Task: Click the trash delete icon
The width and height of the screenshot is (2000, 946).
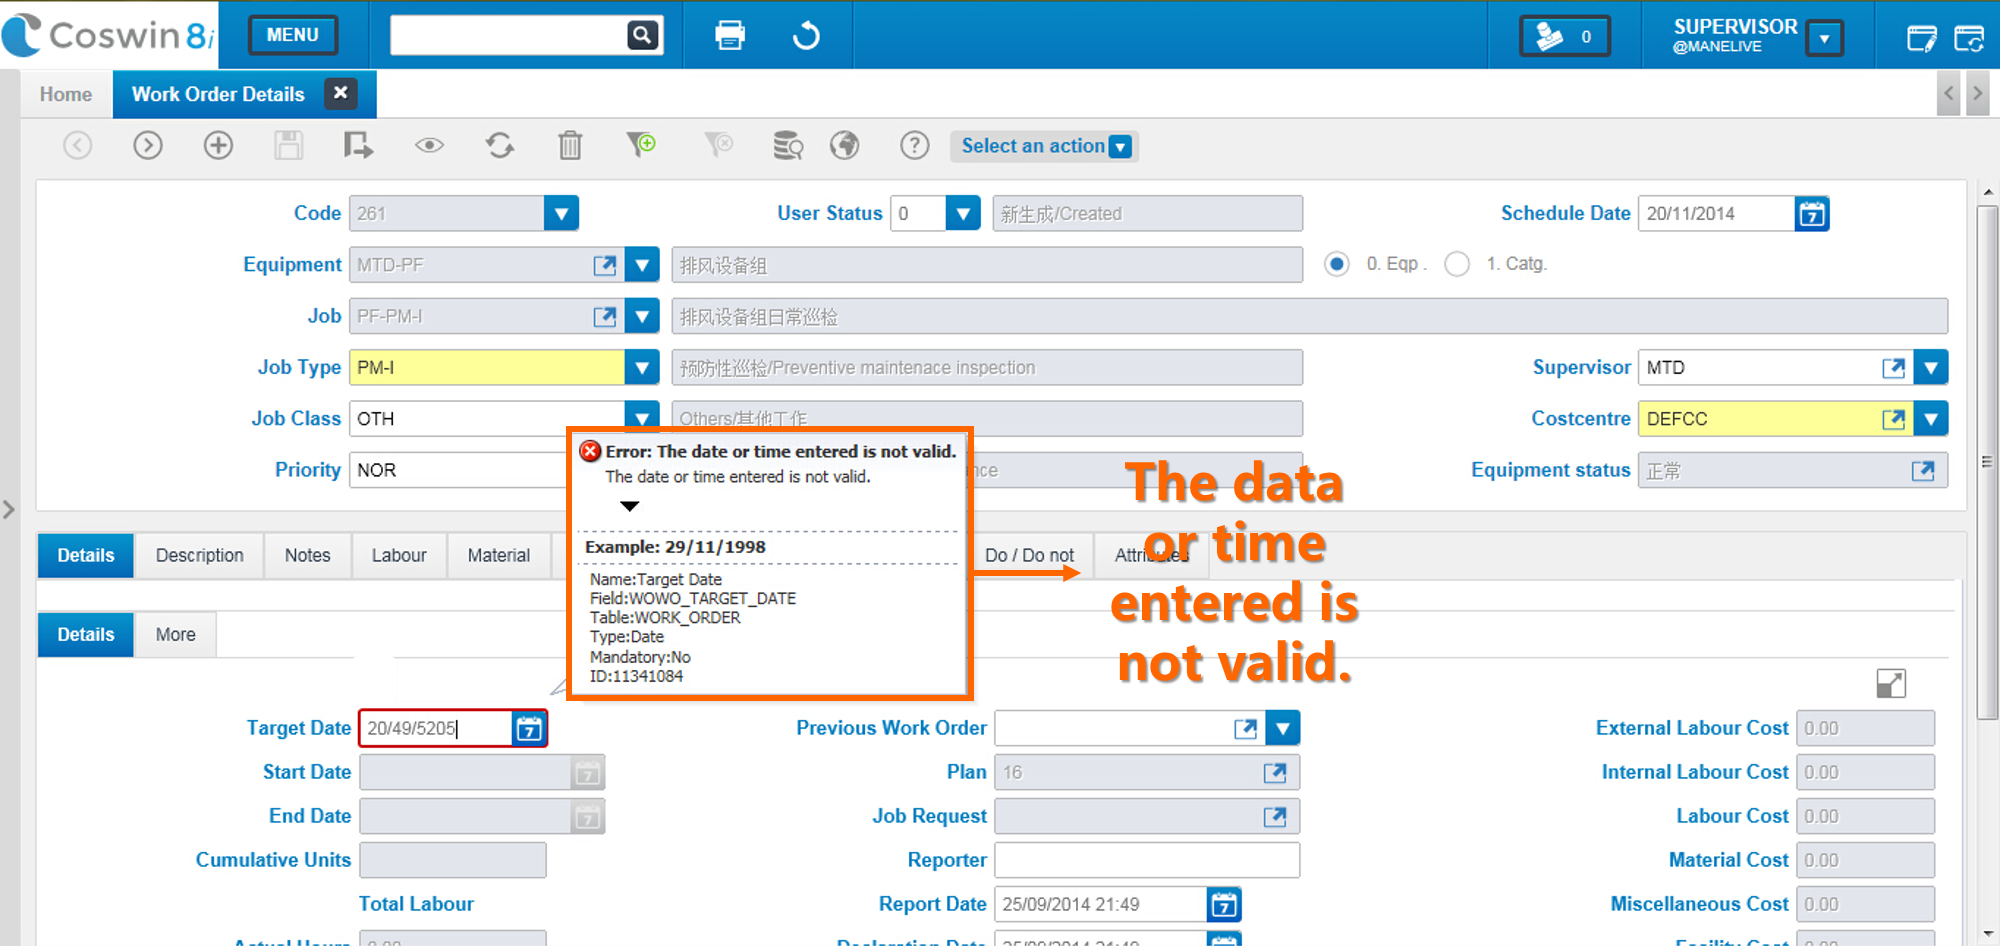Action: coord(570,146)
